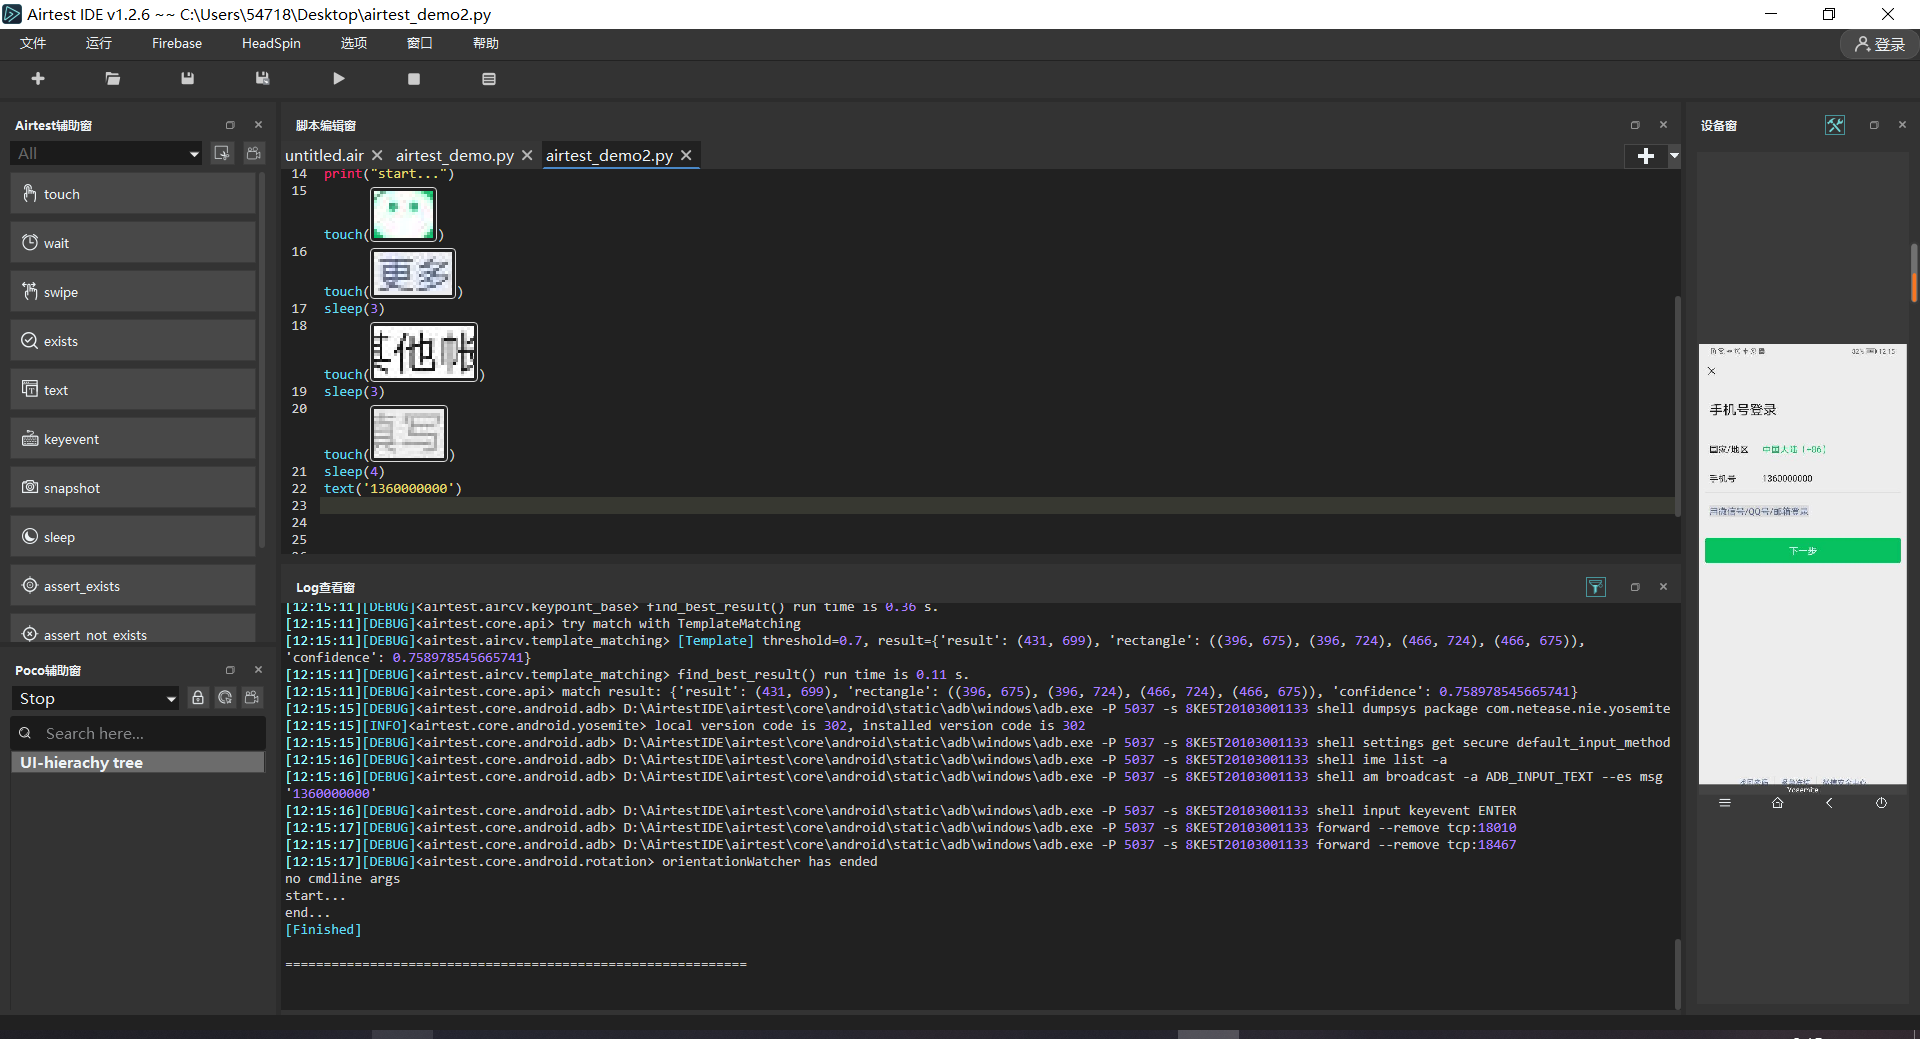Image resolution: width=1920 pixels, height=1039 pixels.
Task: Insert a sleep command
Action: coord(133,537)
